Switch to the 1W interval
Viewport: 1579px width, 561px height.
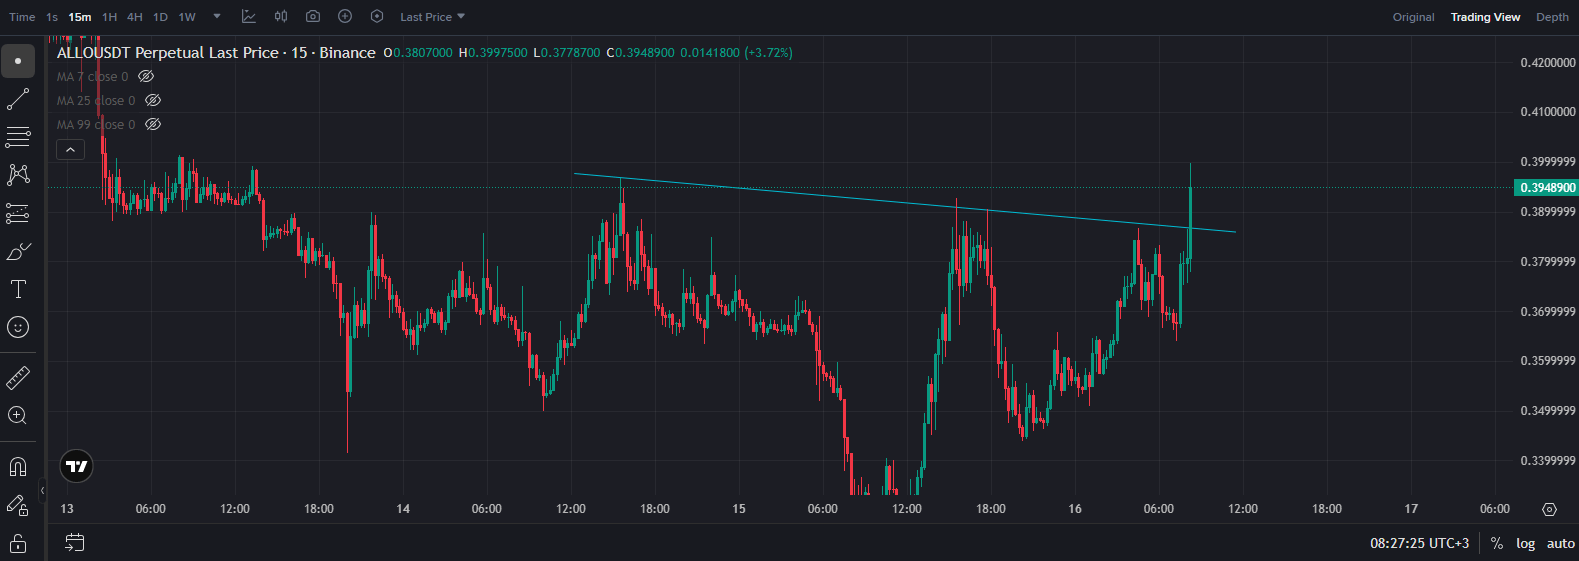(x=187, y=17)
